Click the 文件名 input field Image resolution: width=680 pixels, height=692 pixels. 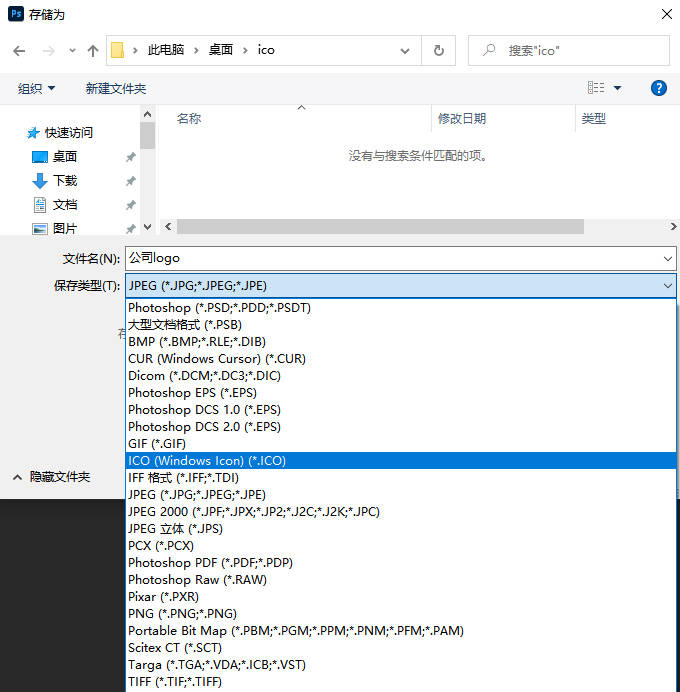[401, 258]
